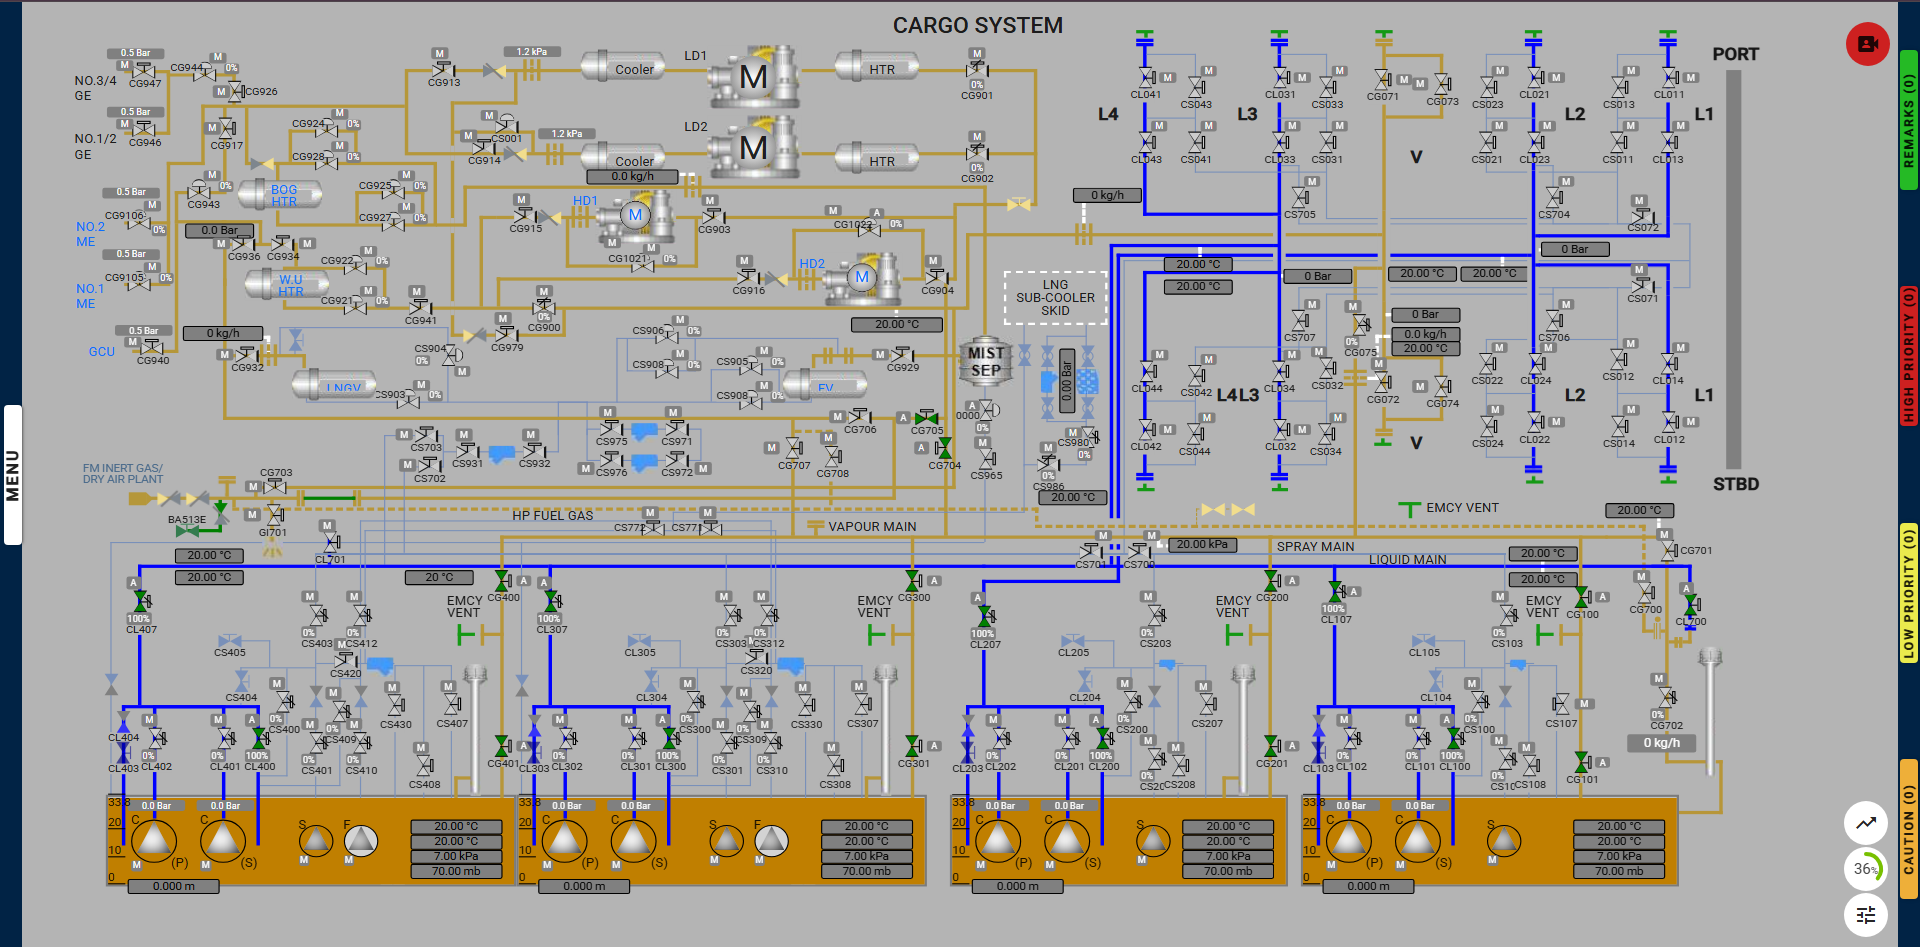Toggle the CL407 liquid valve
This screenshot has width=1920, height=947.
(x=142, y=601)
